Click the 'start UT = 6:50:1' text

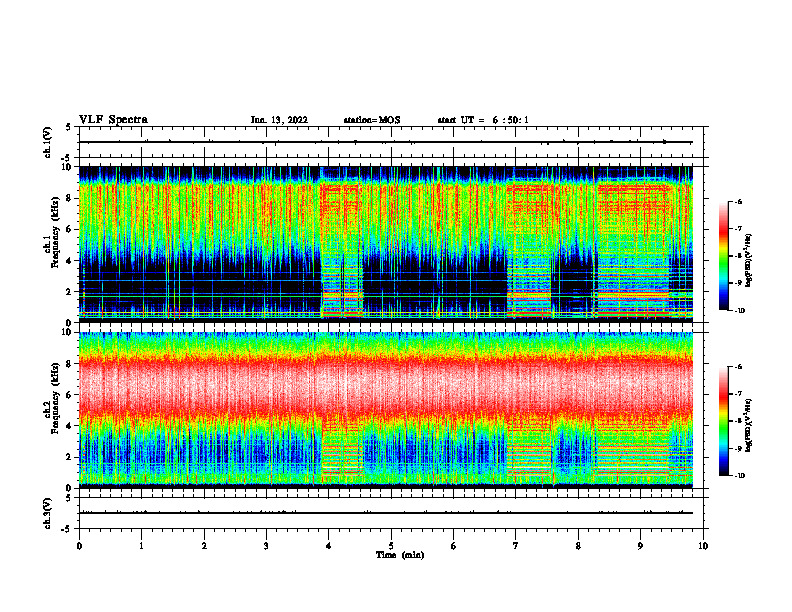click(483, 120)
